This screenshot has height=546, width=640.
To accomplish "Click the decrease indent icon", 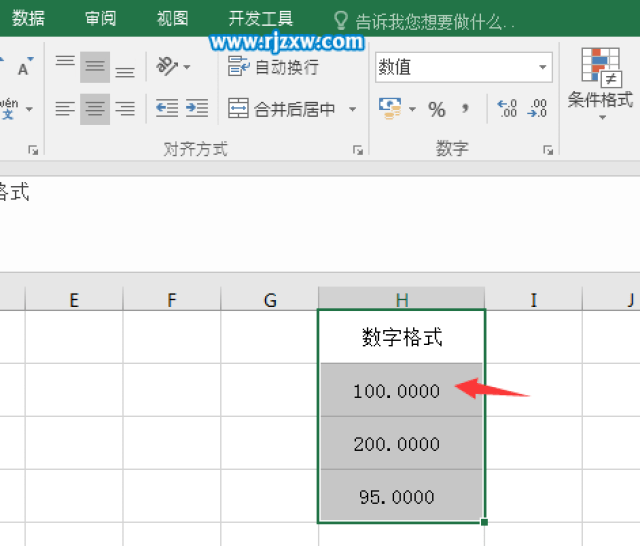I will pos(167,109).
